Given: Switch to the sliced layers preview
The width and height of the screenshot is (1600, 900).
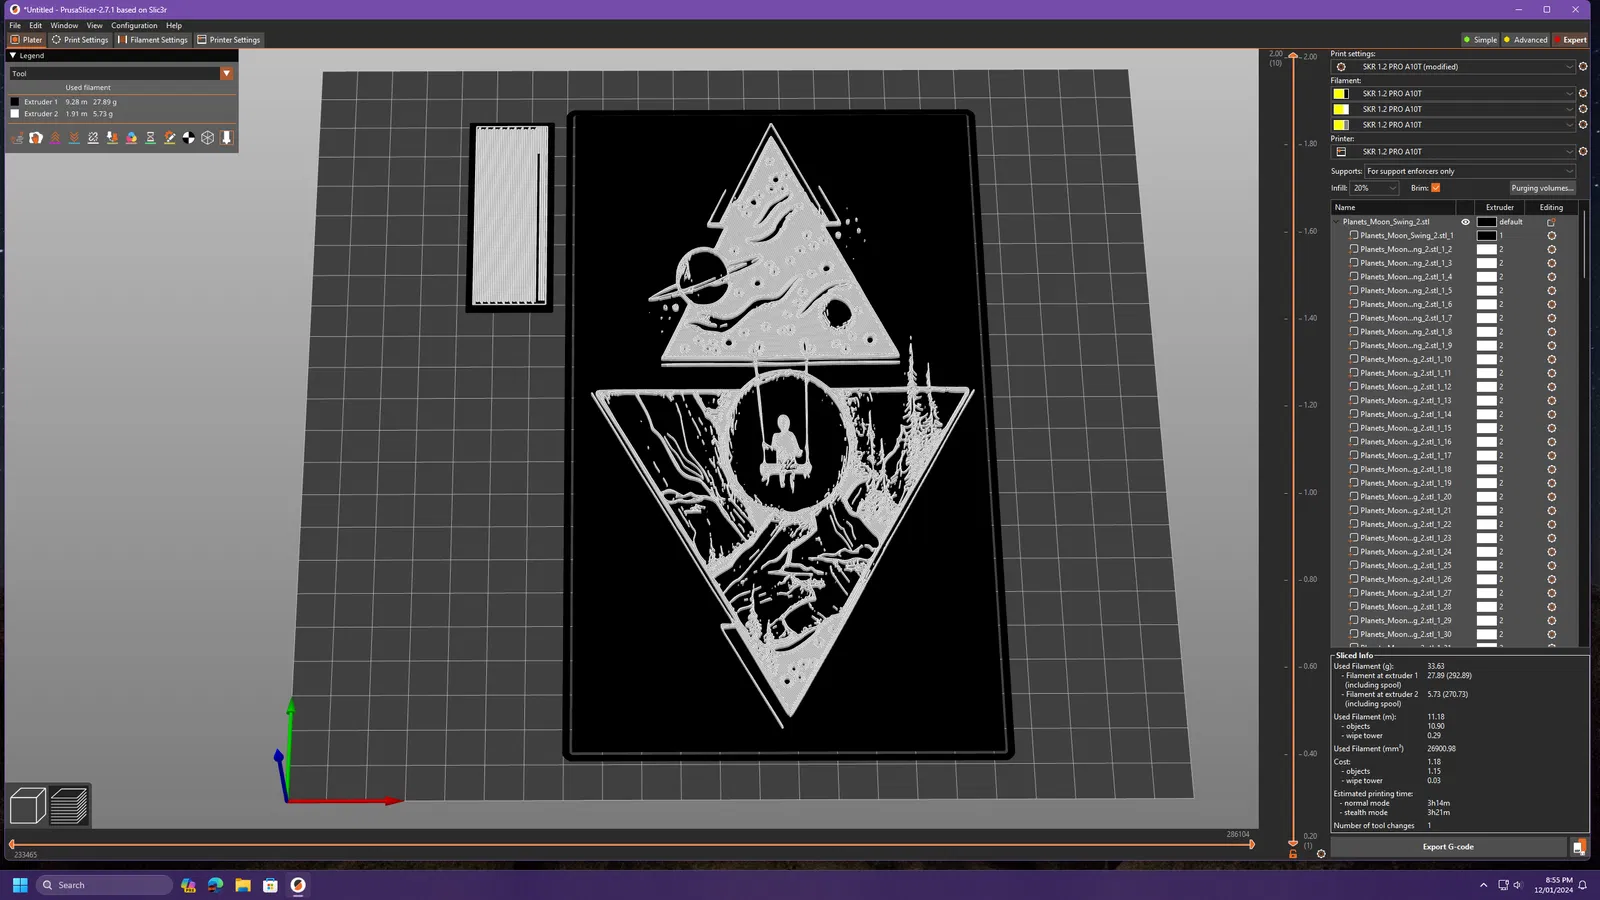Looking at the screenshot, I should click(x=69, y=805).
